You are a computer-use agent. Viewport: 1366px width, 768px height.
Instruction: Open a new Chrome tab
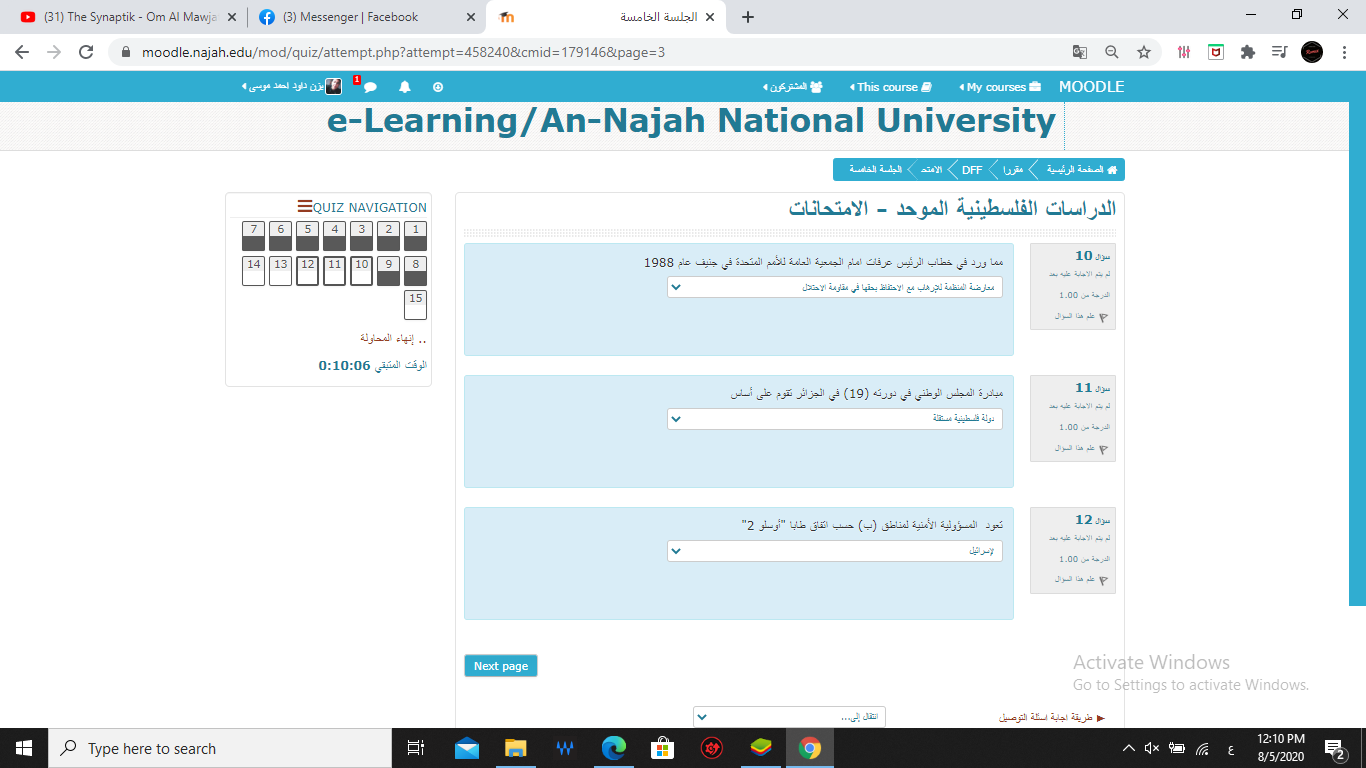click(748, 17)
